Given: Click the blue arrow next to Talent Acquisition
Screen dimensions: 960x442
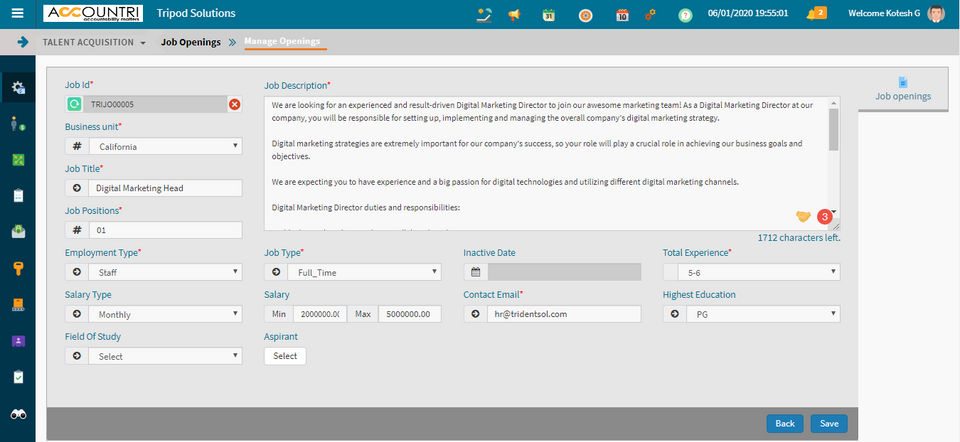Looking at the screenshot, I should point(23,42).
